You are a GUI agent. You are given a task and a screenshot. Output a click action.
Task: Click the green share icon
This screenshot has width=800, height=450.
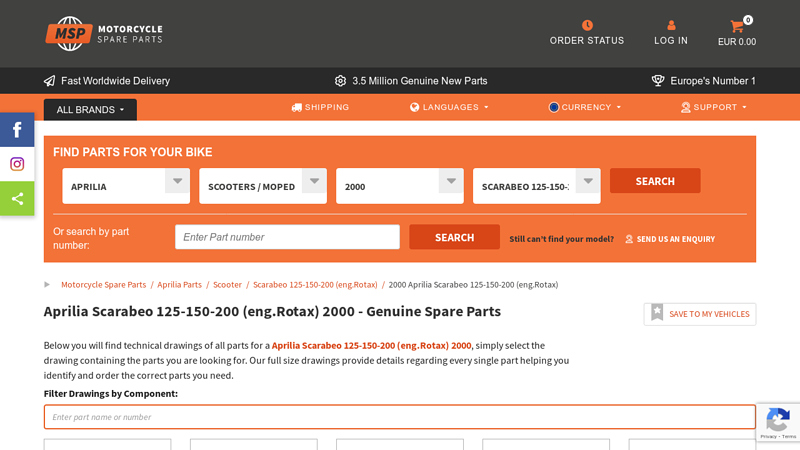(17, 198)
